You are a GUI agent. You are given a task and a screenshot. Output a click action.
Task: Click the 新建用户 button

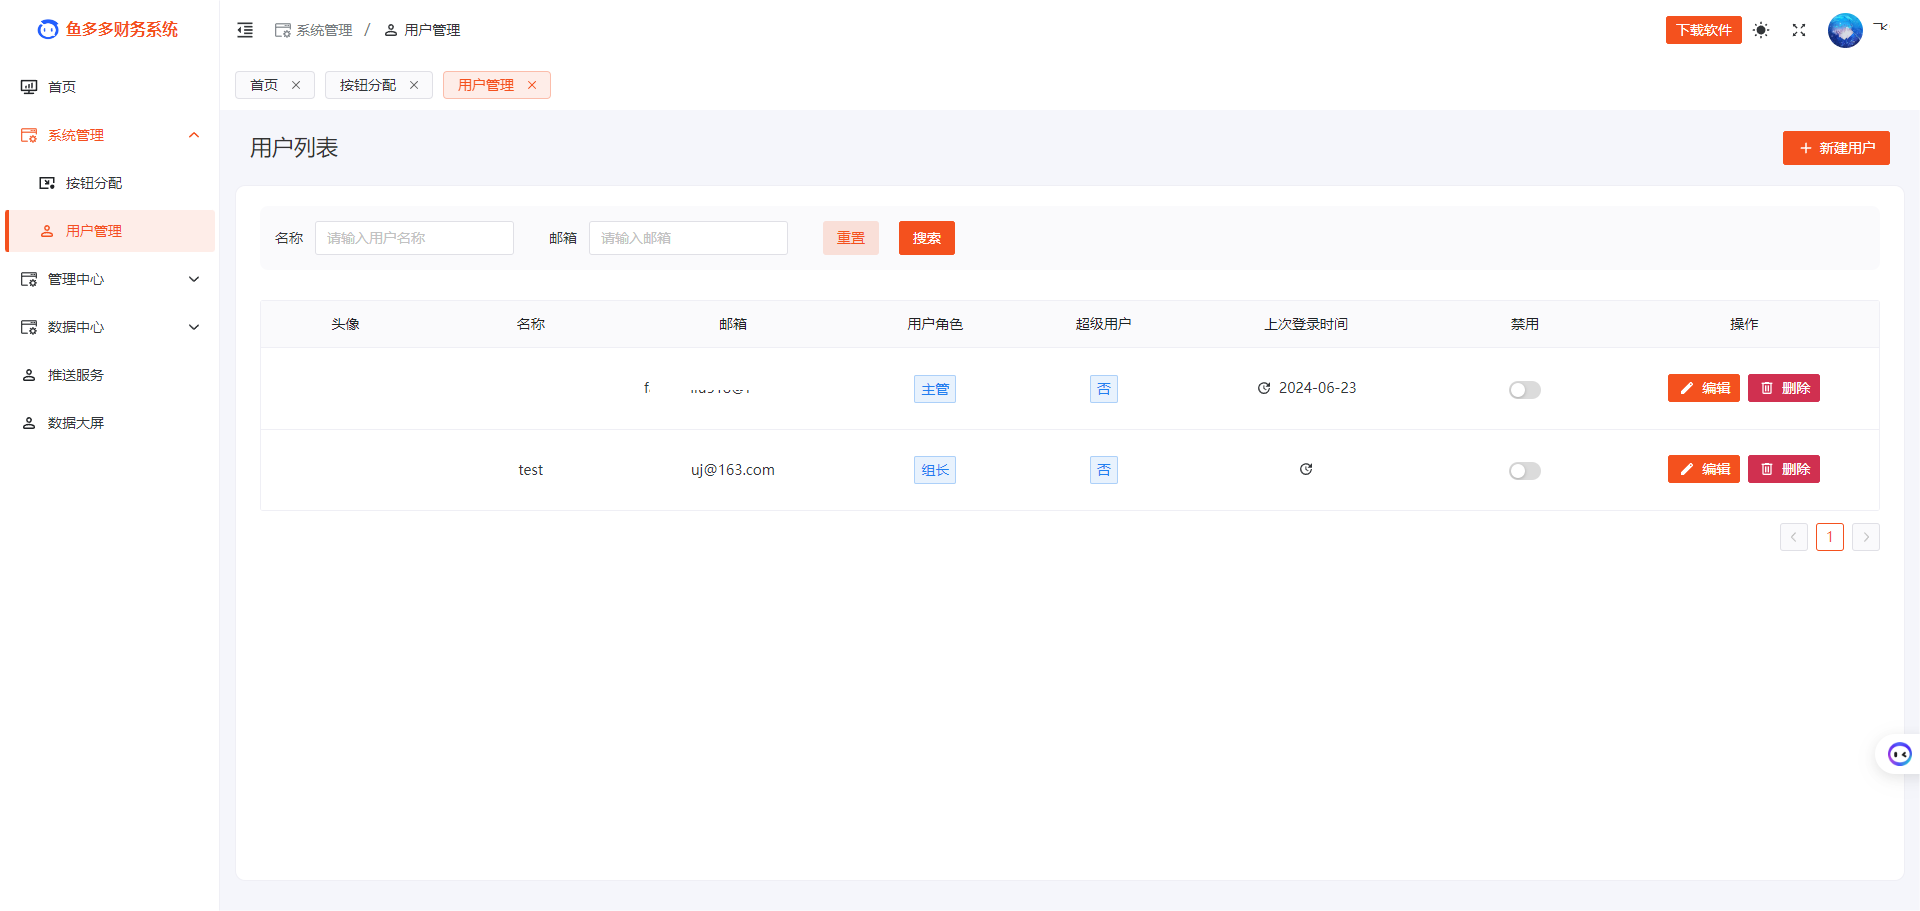pos(1836,148)
